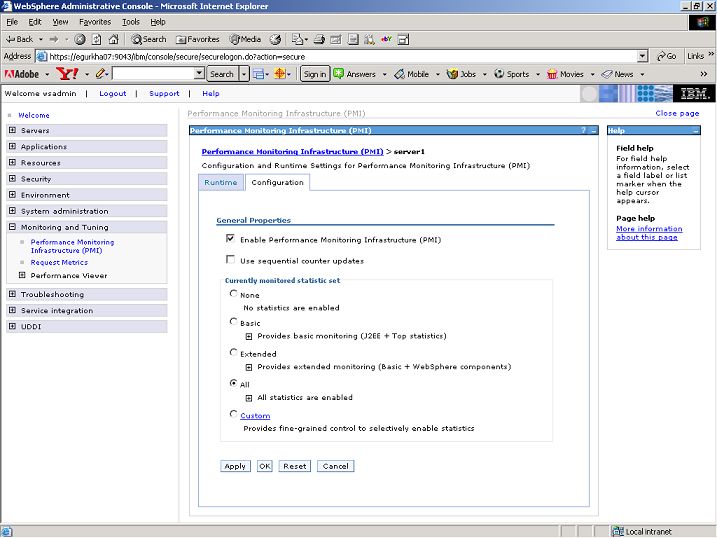
Task: Click the OK button
Action: (x=265, y=466)
